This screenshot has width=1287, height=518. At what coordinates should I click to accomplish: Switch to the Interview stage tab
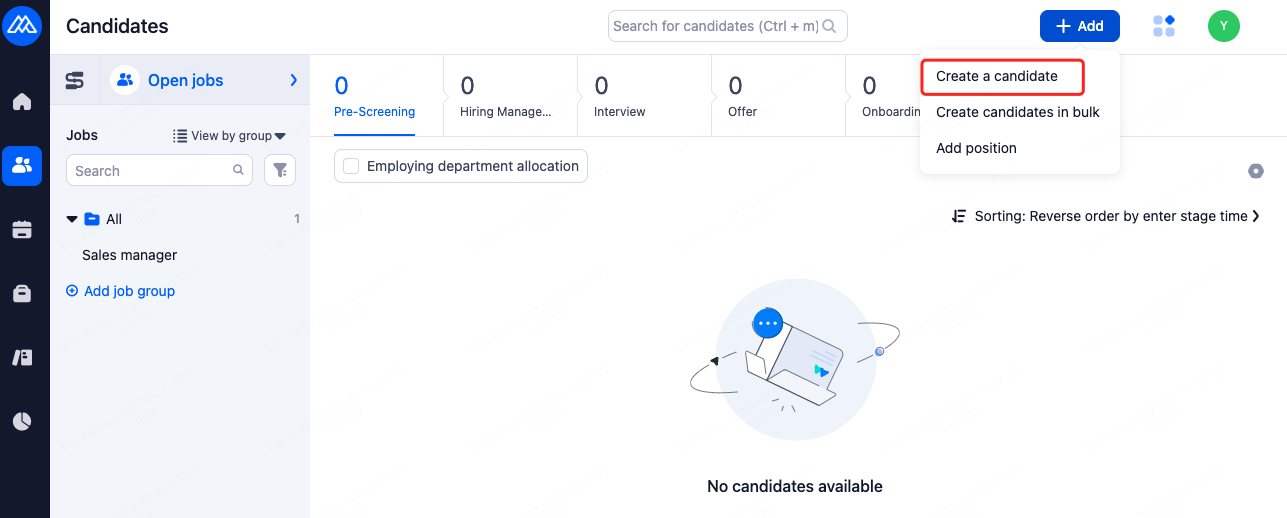[x=620, y=97]
